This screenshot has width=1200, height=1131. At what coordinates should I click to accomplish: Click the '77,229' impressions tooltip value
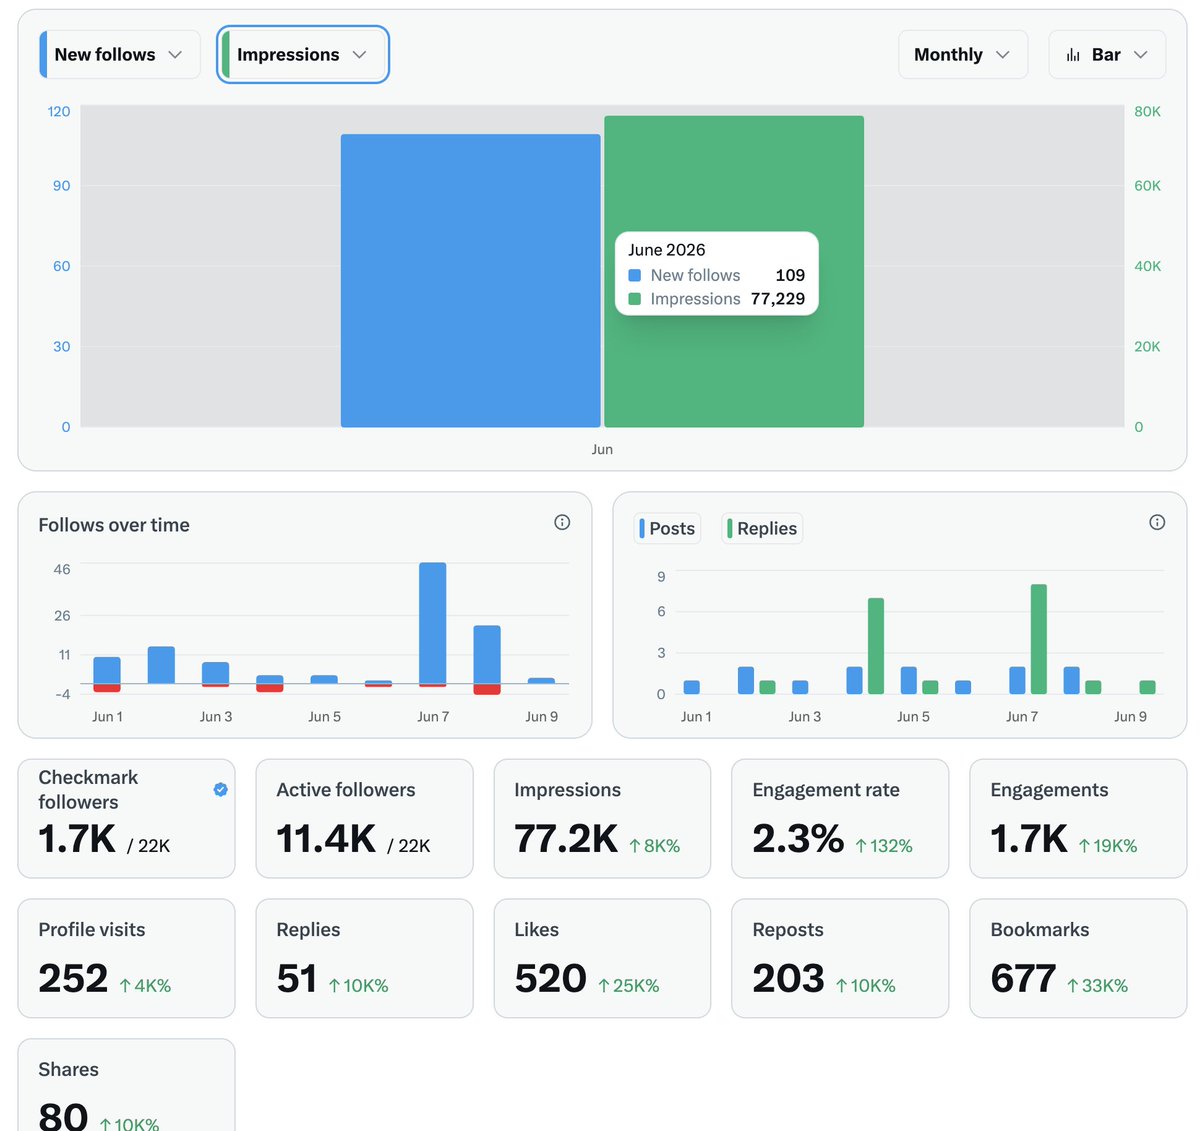point(778,299)
